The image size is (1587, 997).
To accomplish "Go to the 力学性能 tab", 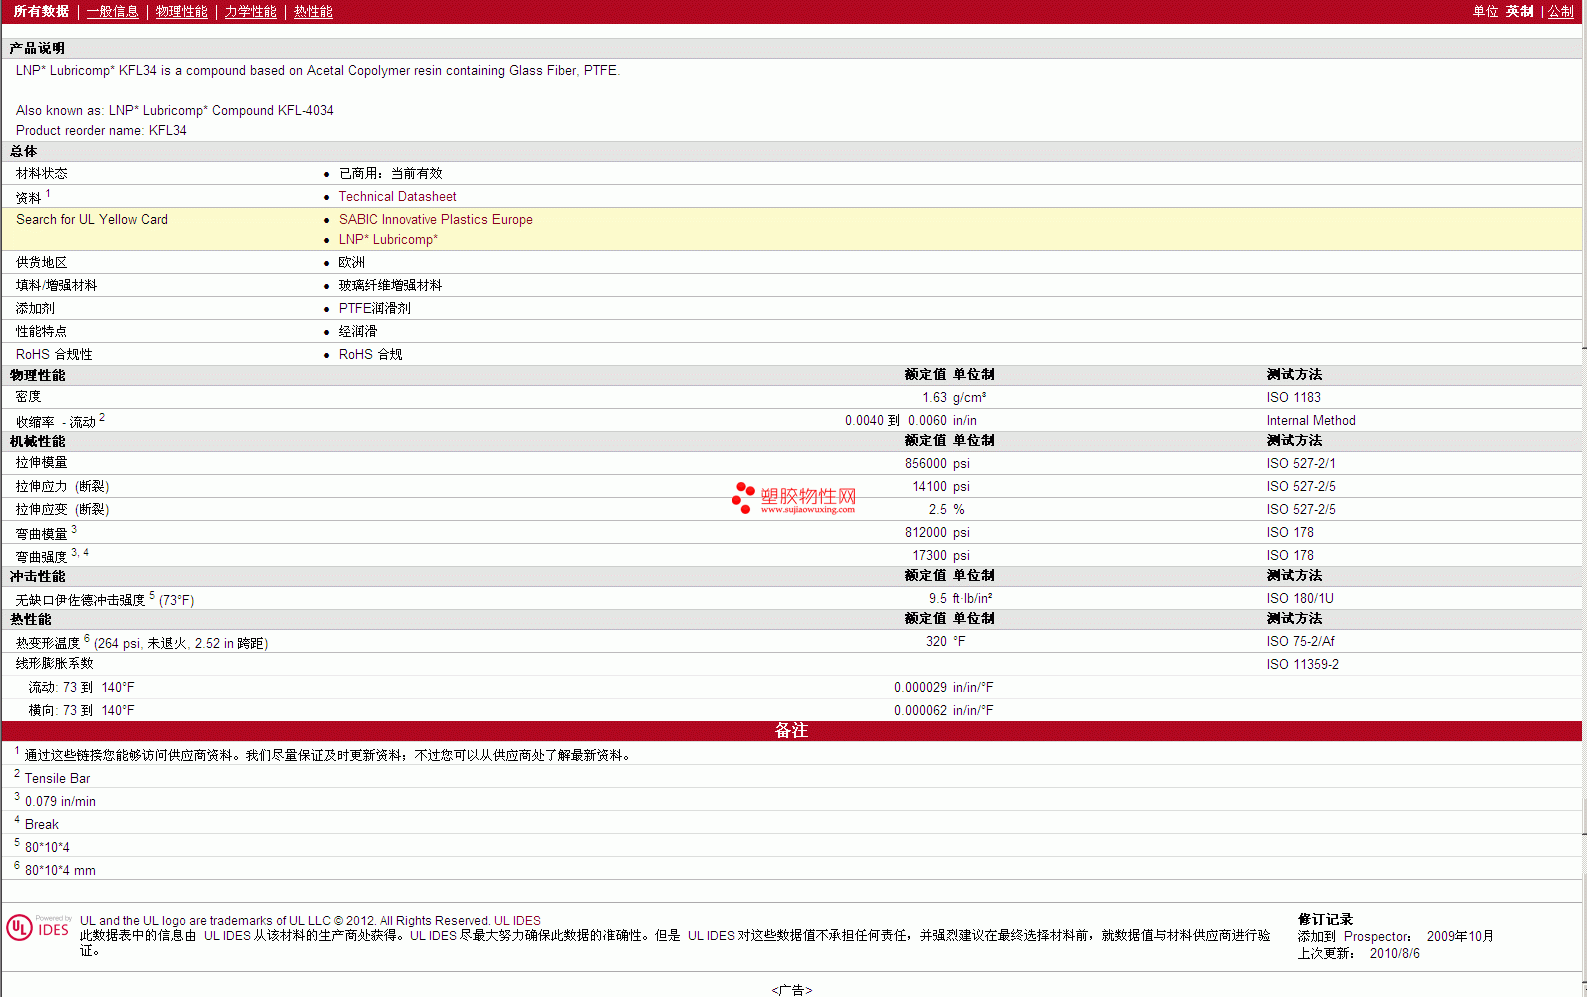I will [250, 12].
